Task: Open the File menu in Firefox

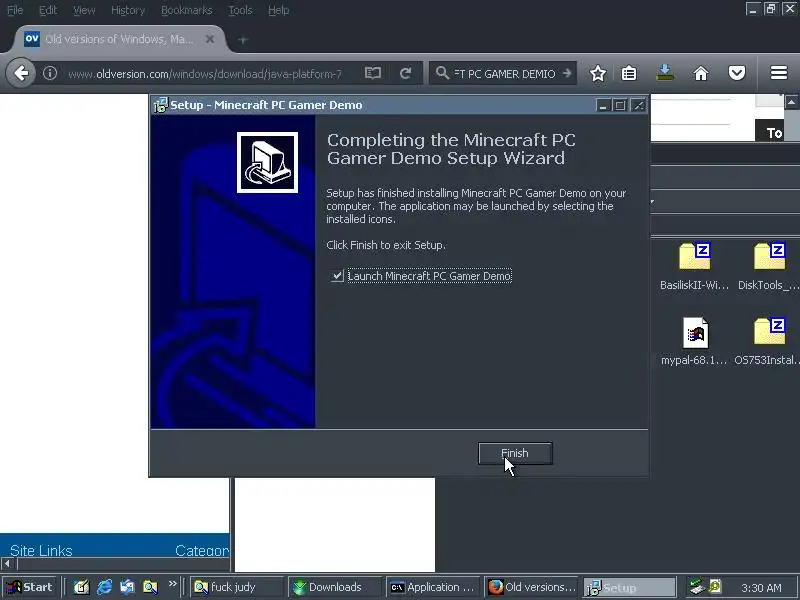Action: coord(15,10)
